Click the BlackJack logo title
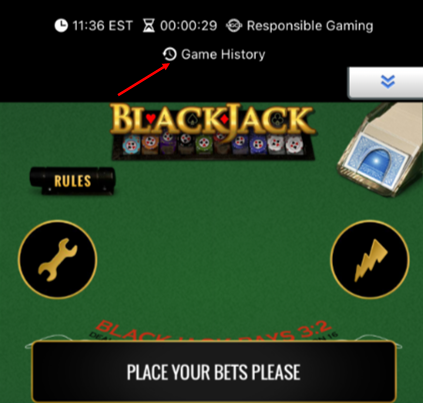423x403 pixels. (x=212, y=120)
